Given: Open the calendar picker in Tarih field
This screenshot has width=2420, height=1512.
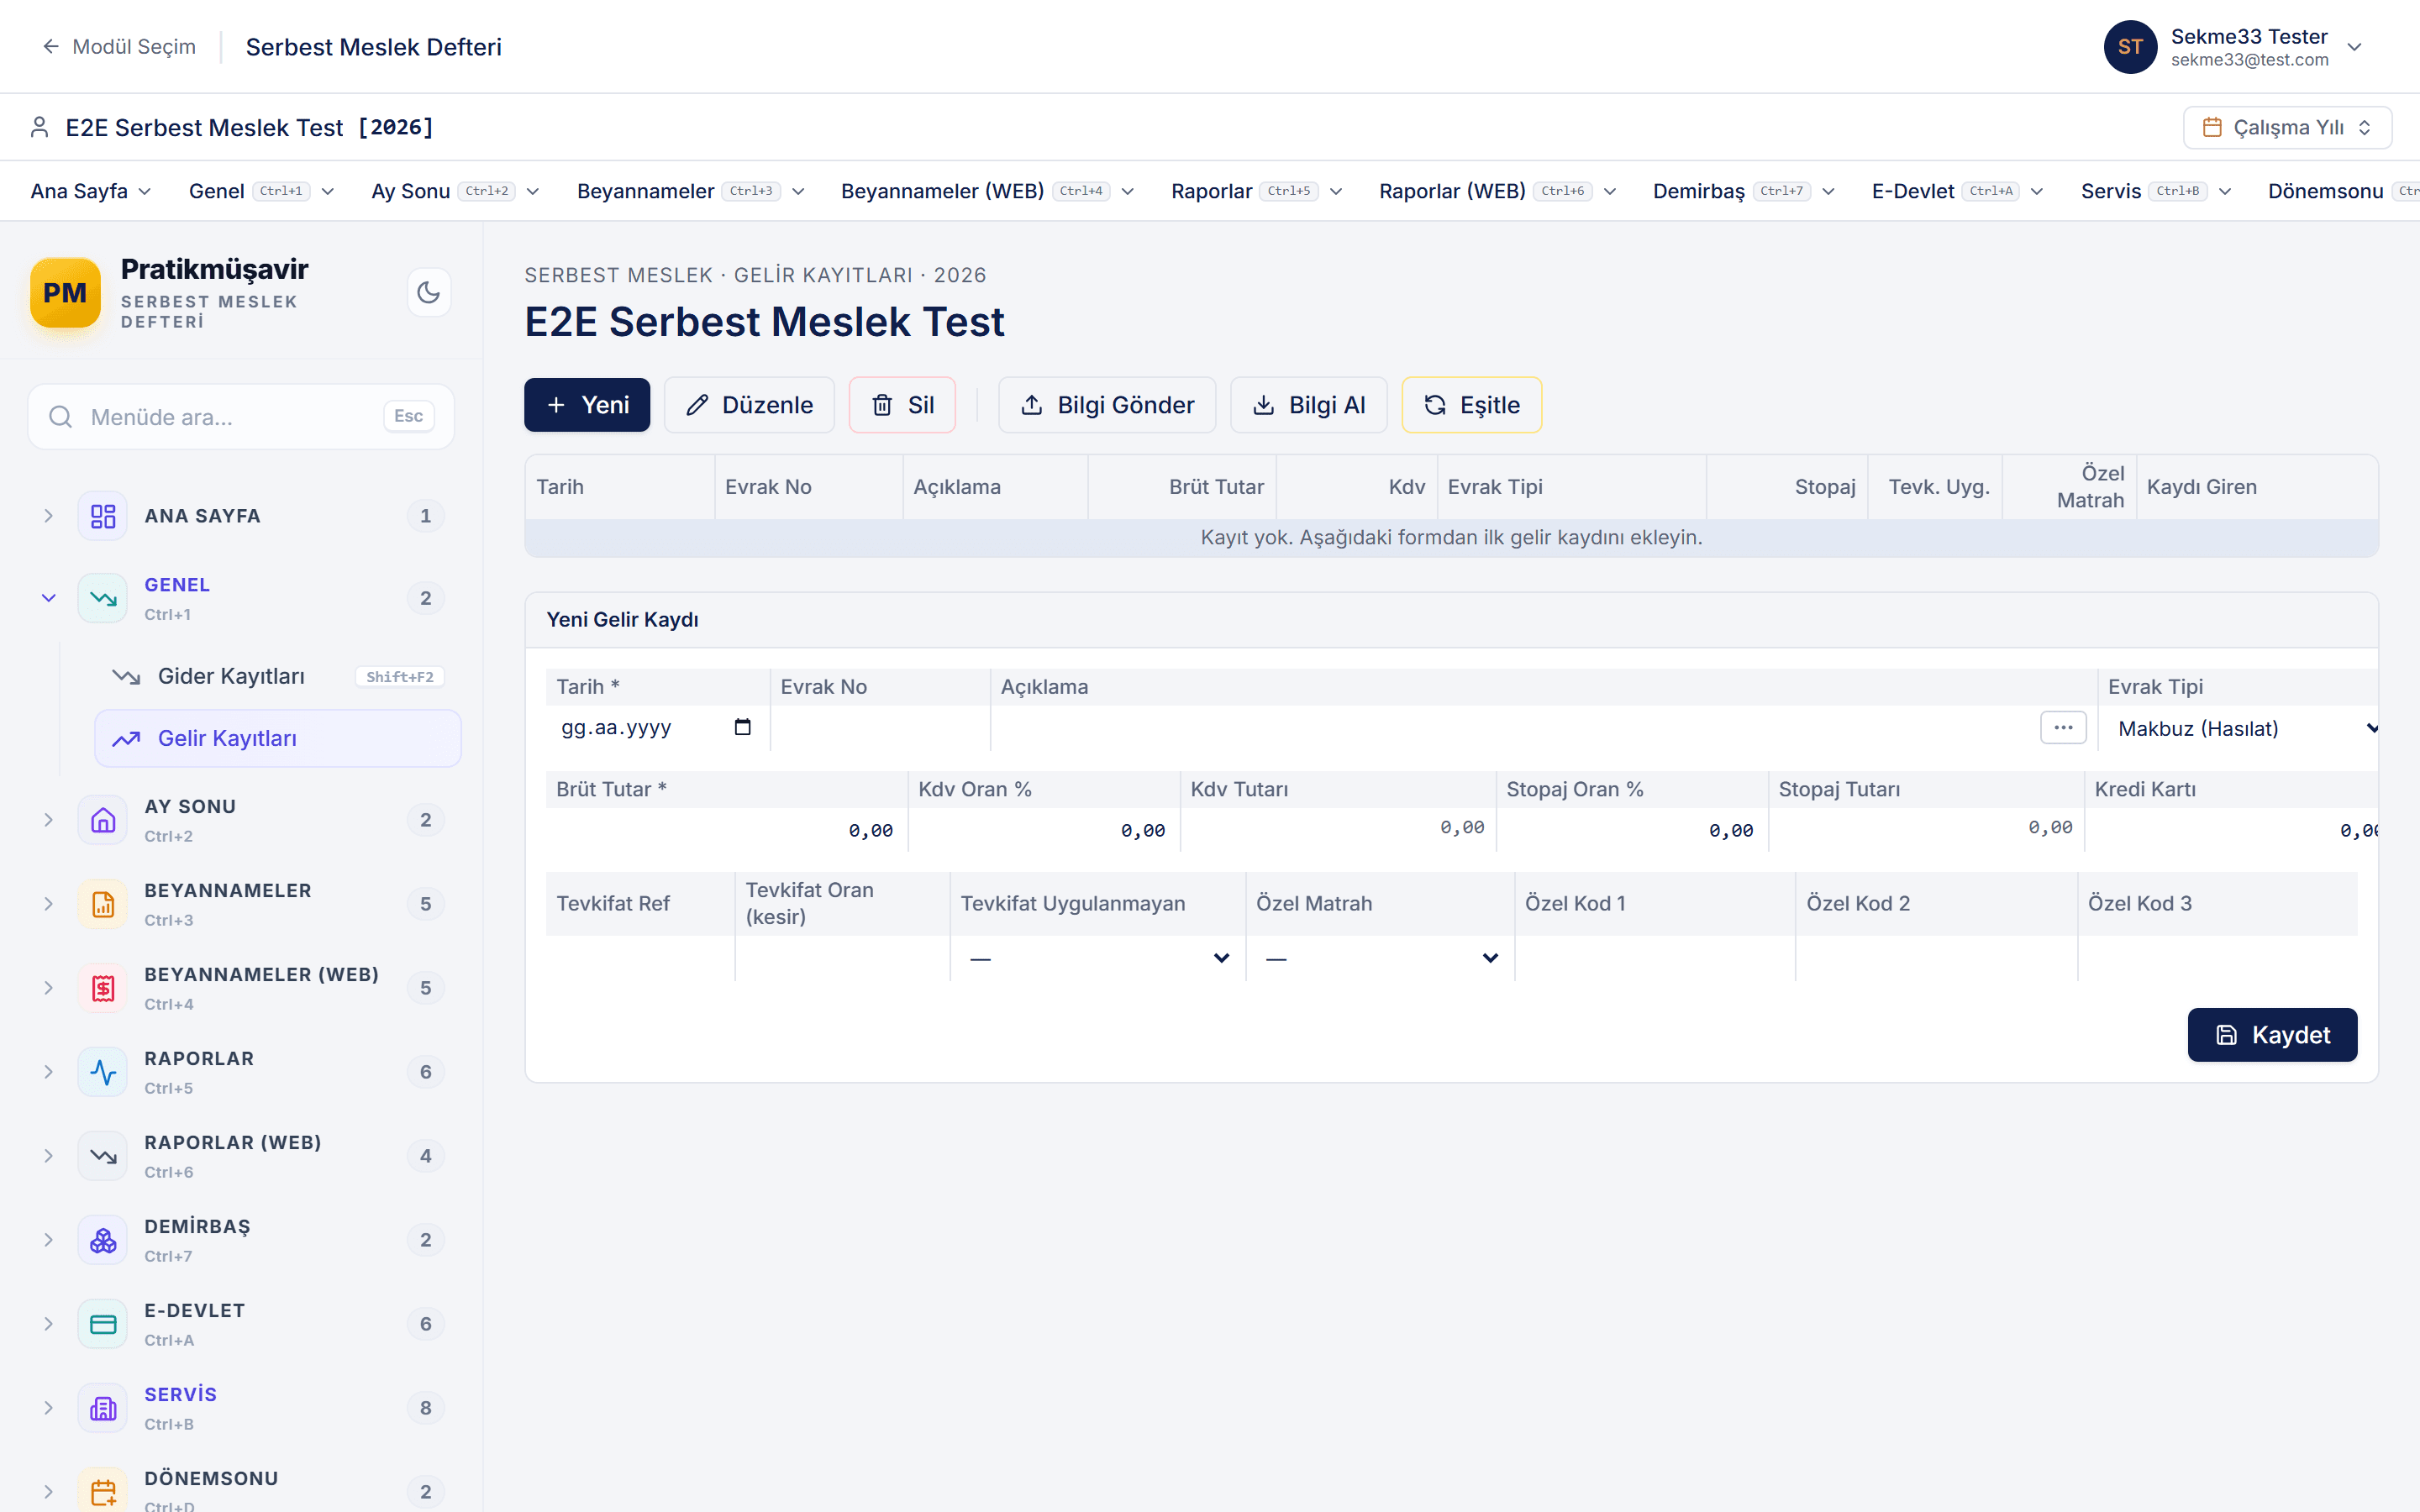Looking at the screenshot, I should (742, 727).
